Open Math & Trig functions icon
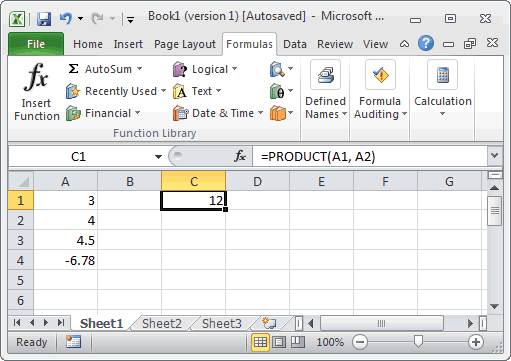 281,91
